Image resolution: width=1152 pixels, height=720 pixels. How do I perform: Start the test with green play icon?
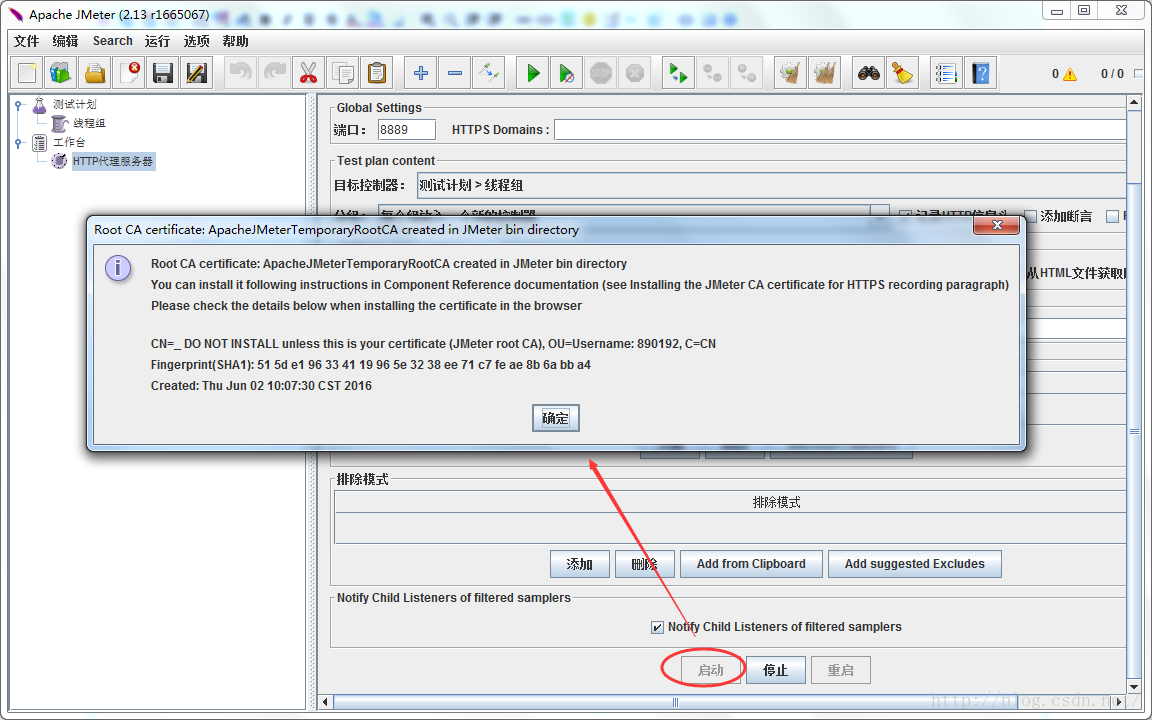click(x=533, y=73)
